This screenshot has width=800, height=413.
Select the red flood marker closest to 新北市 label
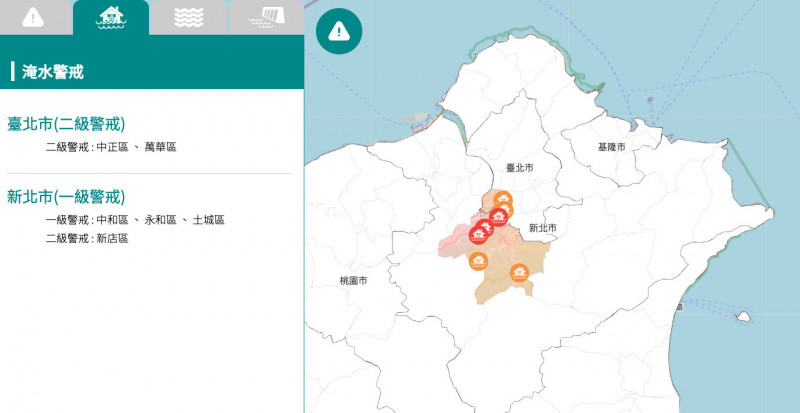[498, 217]
